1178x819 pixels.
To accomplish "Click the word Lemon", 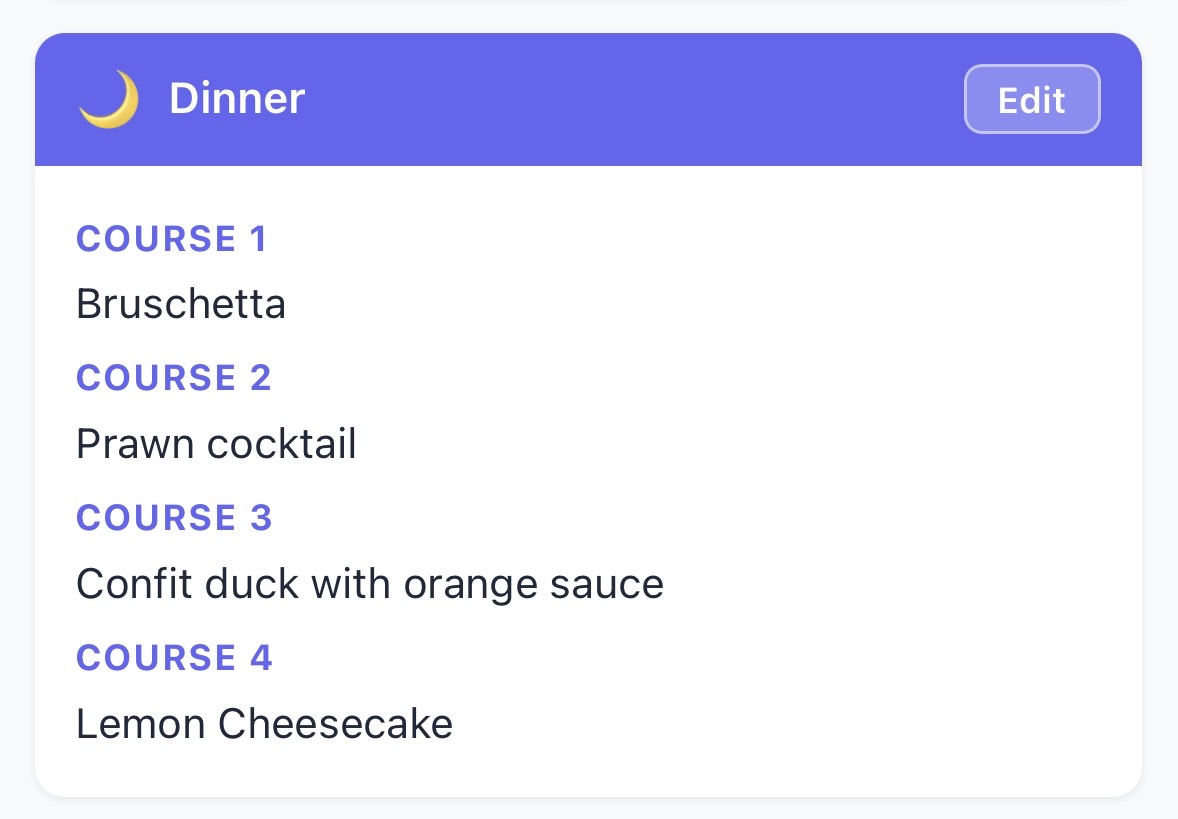I will coord(140,724).
